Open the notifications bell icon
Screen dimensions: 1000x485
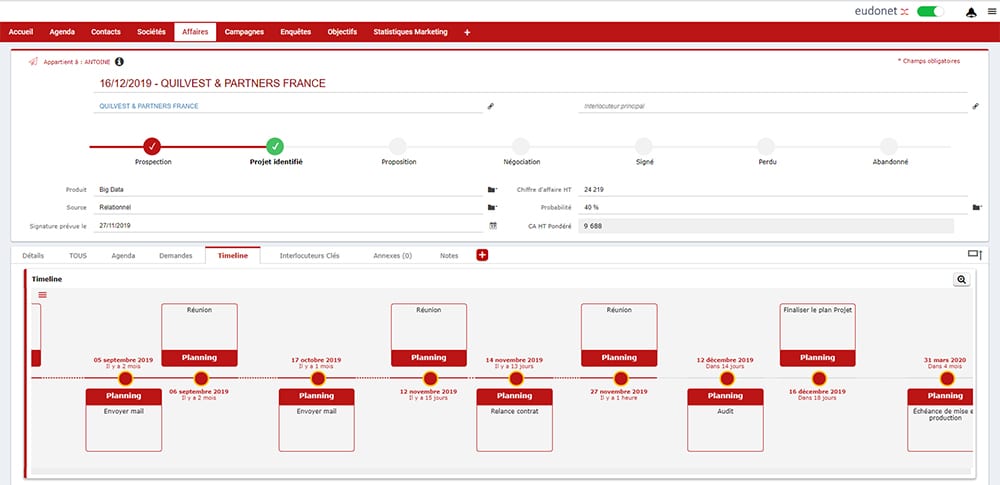coord(971,12)
